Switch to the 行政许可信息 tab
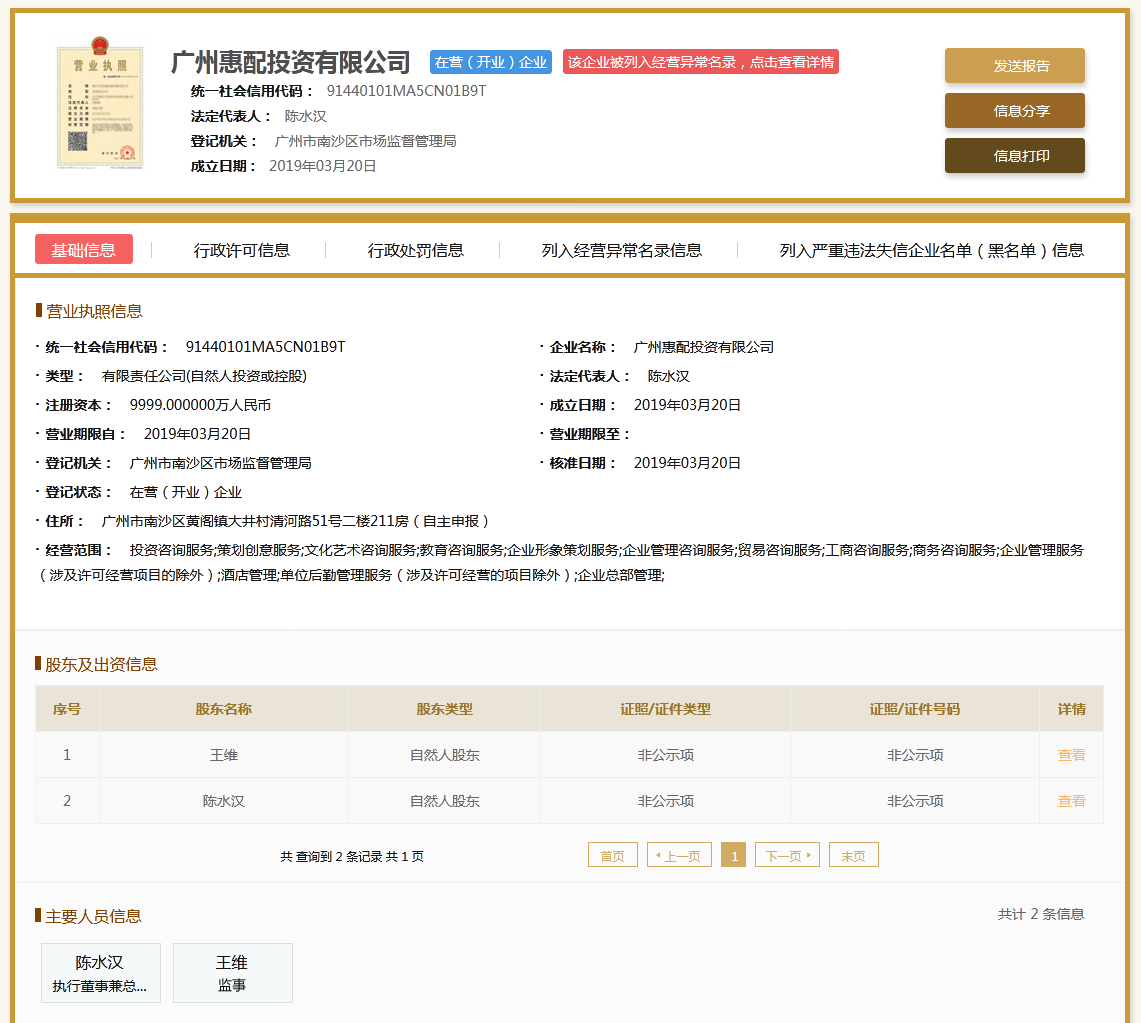Image resolution: width=1141 pixels, height=1023 pixels. 242,250
